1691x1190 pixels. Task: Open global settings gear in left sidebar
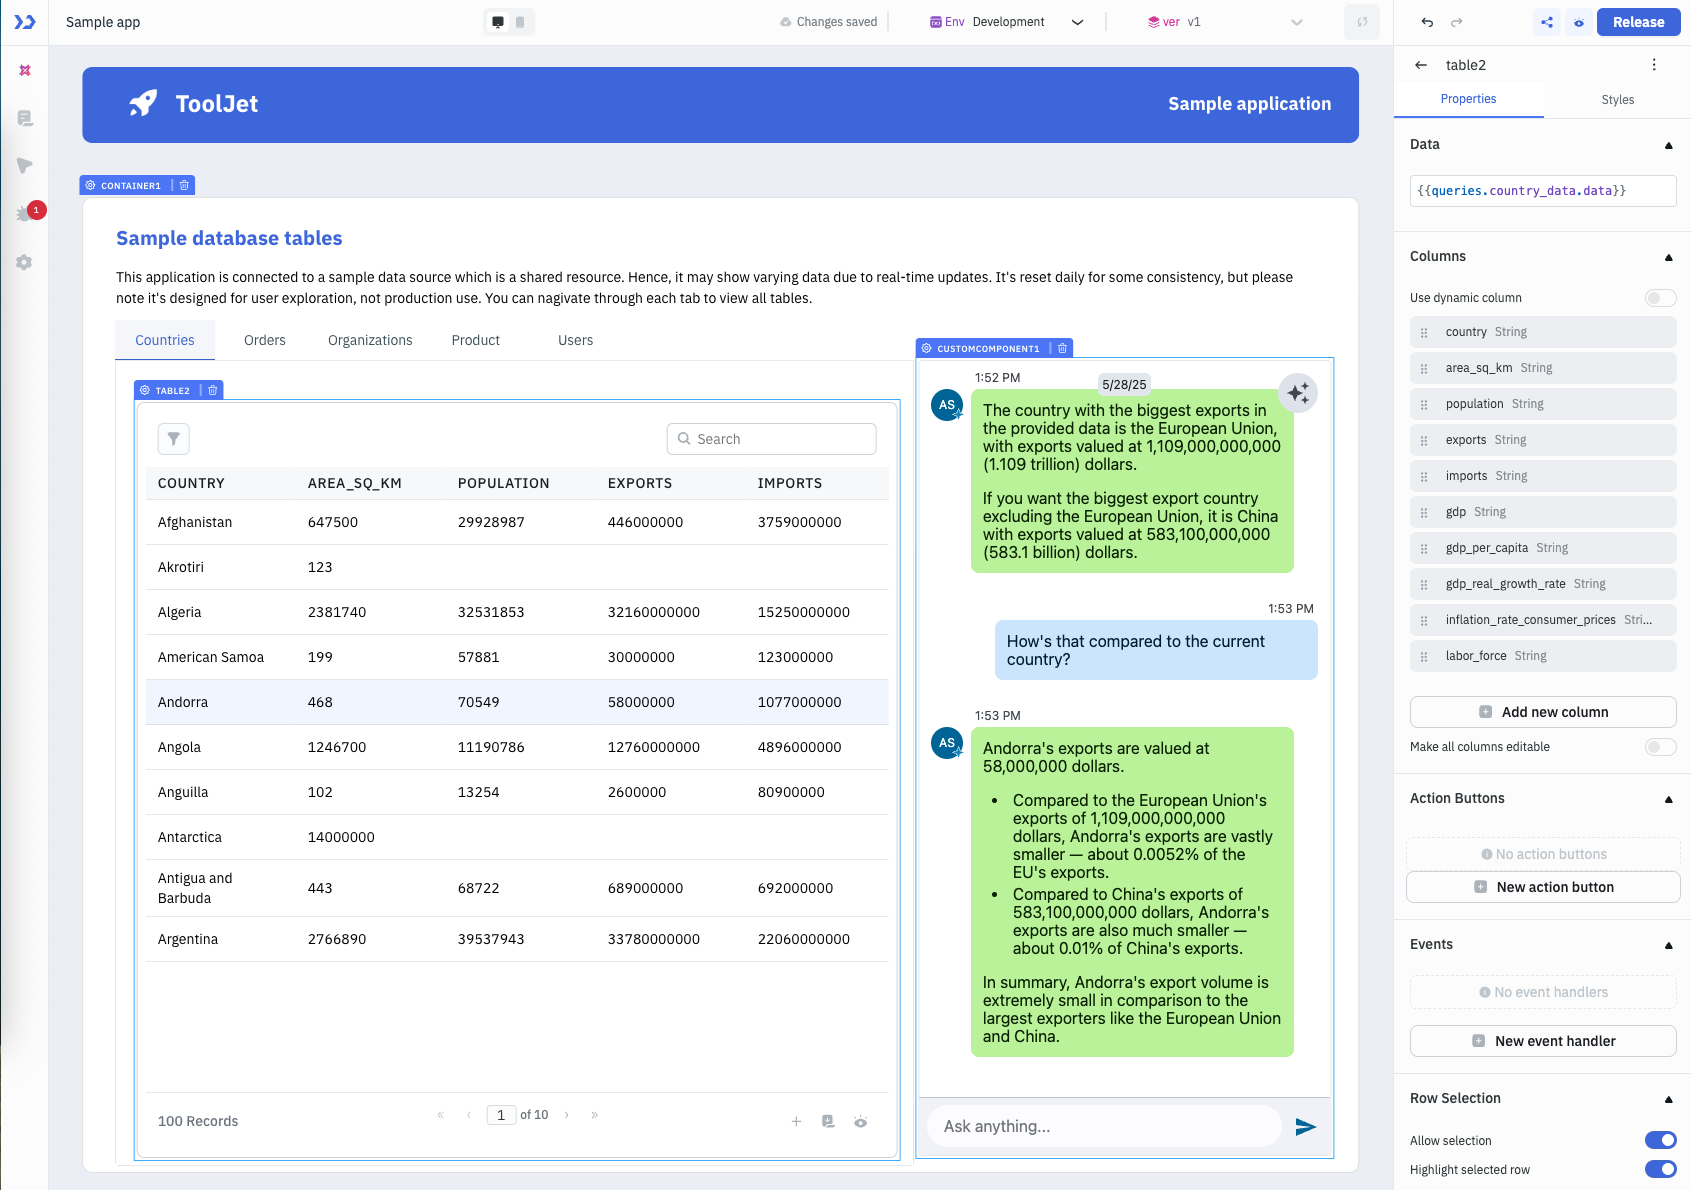25,262
